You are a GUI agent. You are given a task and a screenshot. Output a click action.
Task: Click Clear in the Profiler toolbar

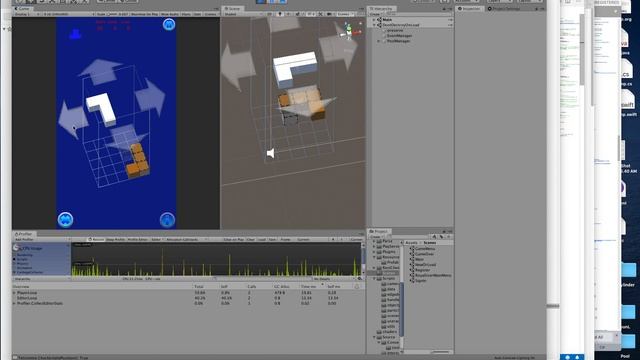250,240
